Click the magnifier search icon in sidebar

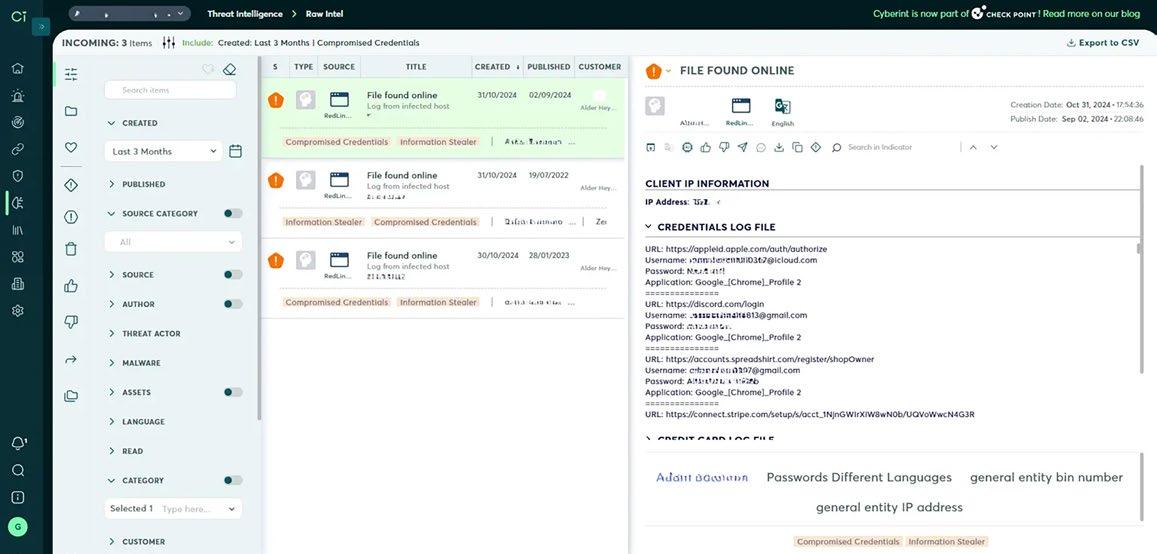tap(18, 471)
